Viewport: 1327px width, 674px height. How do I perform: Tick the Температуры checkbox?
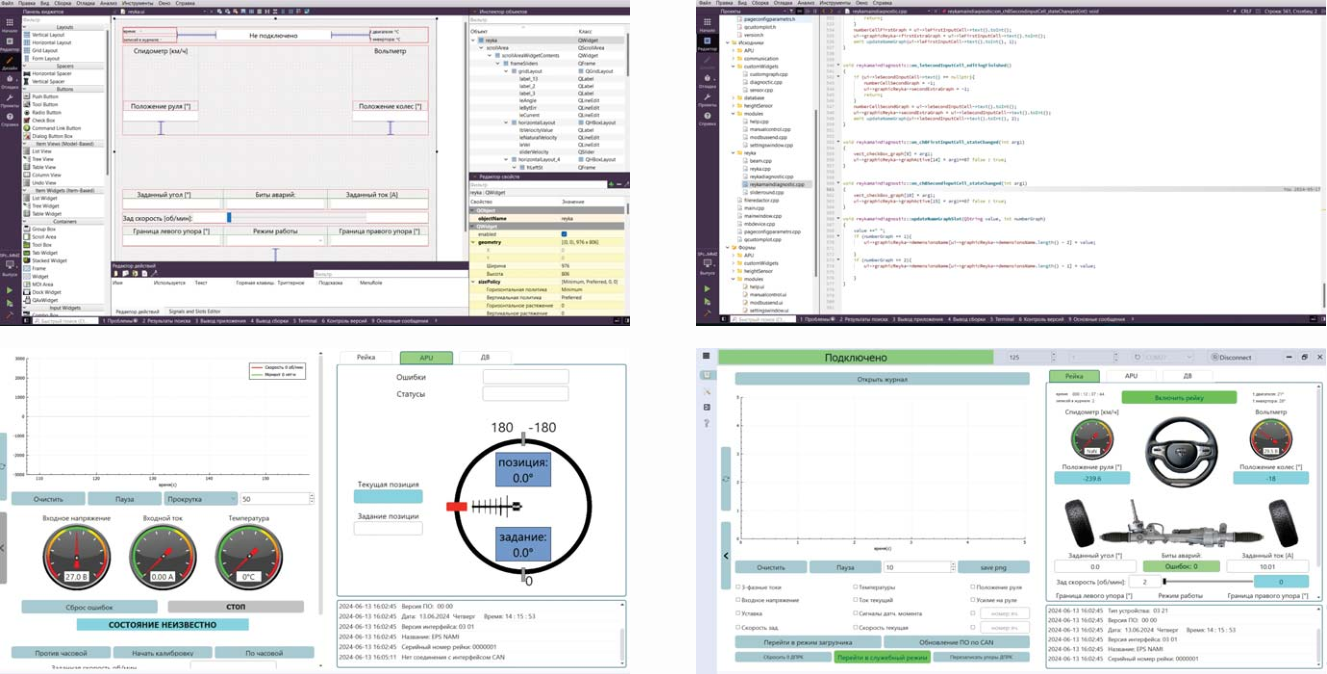click(x=855, y=587)
